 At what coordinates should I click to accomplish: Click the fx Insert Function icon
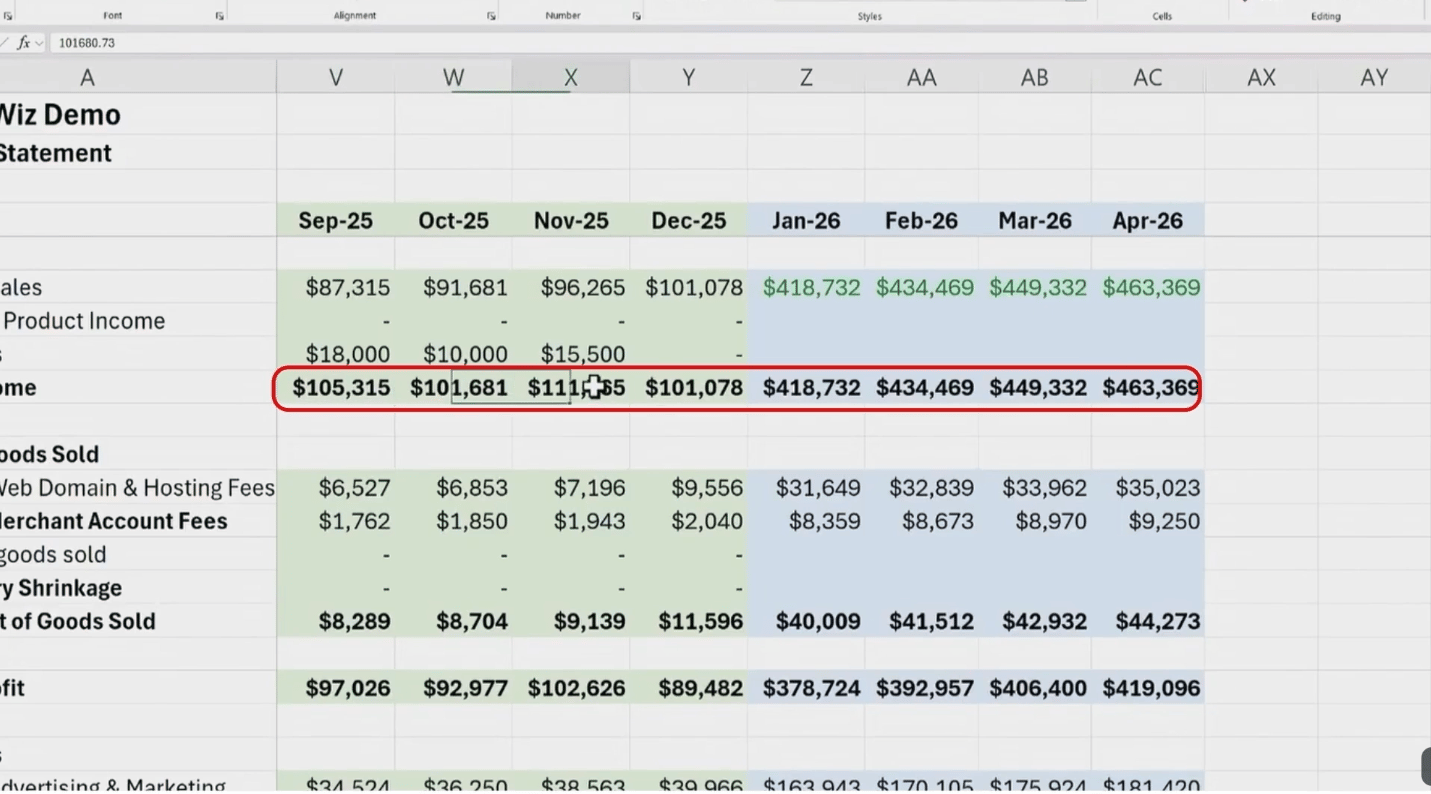[23, 43]
